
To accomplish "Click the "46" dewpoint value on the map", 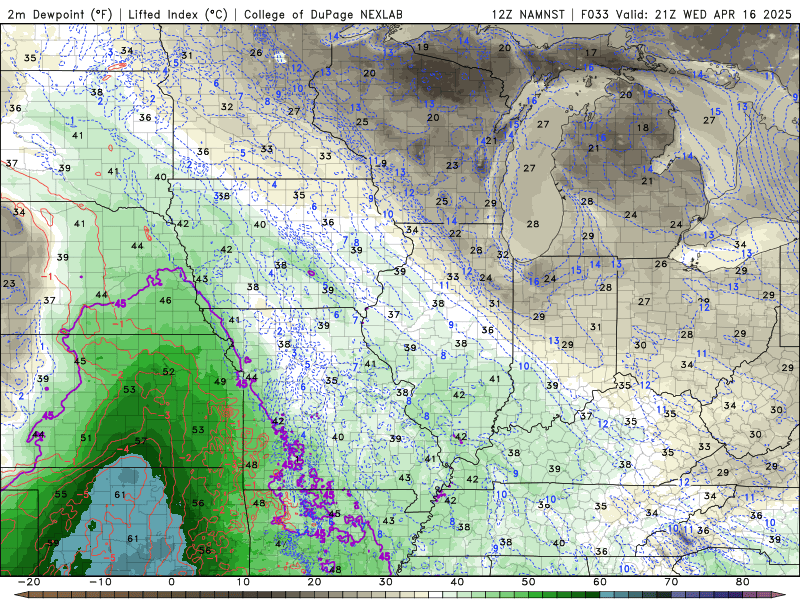I will click(x=165, y=301).
